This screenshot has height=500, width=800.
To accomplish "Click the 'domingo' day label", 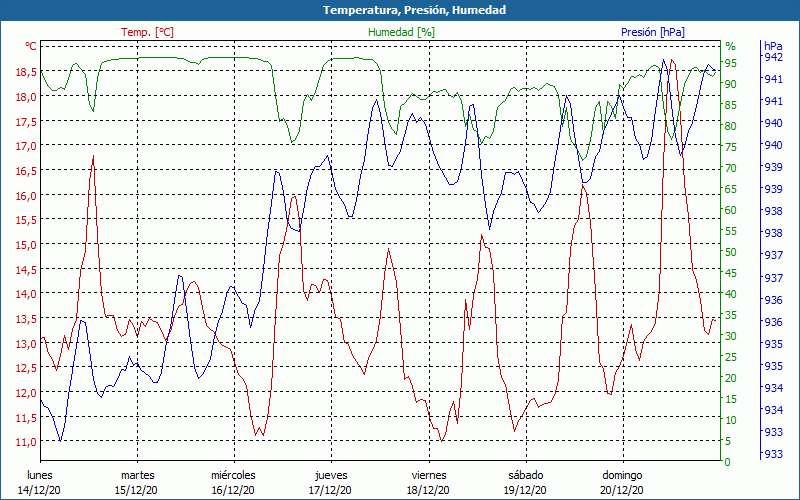I will 622,476.
